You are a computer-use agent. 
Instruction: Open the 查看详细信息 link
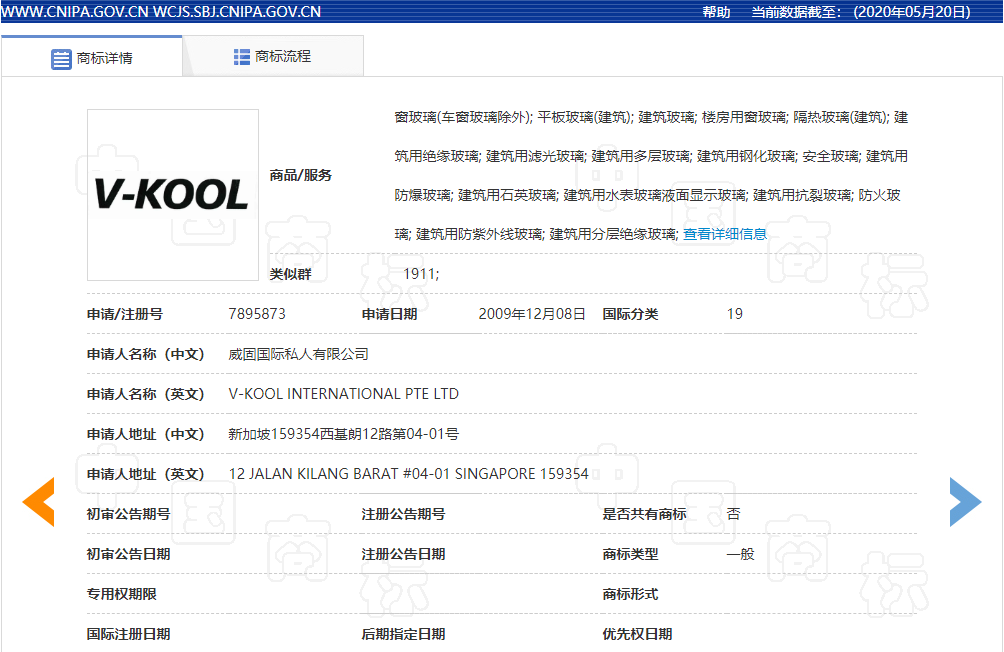click(x=725, y=234)
